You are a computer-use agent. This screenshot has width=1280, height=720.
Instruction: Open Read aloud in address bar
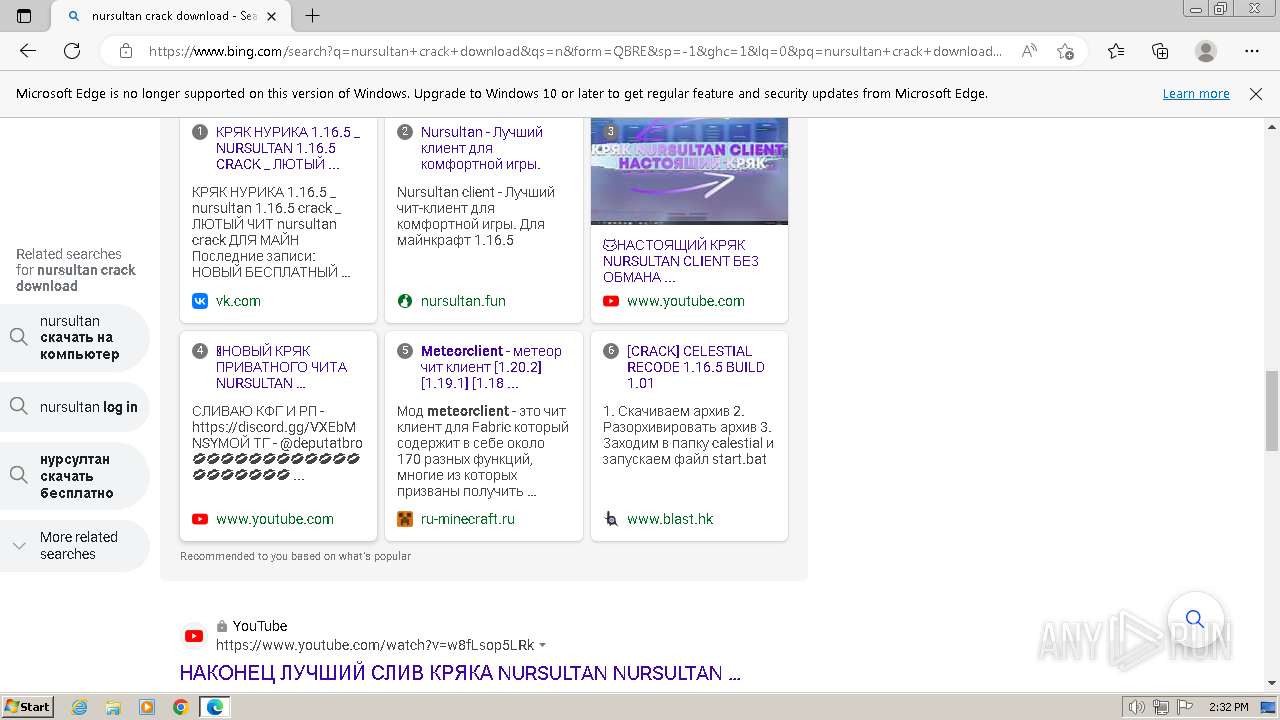click(x=1029, y=51)
